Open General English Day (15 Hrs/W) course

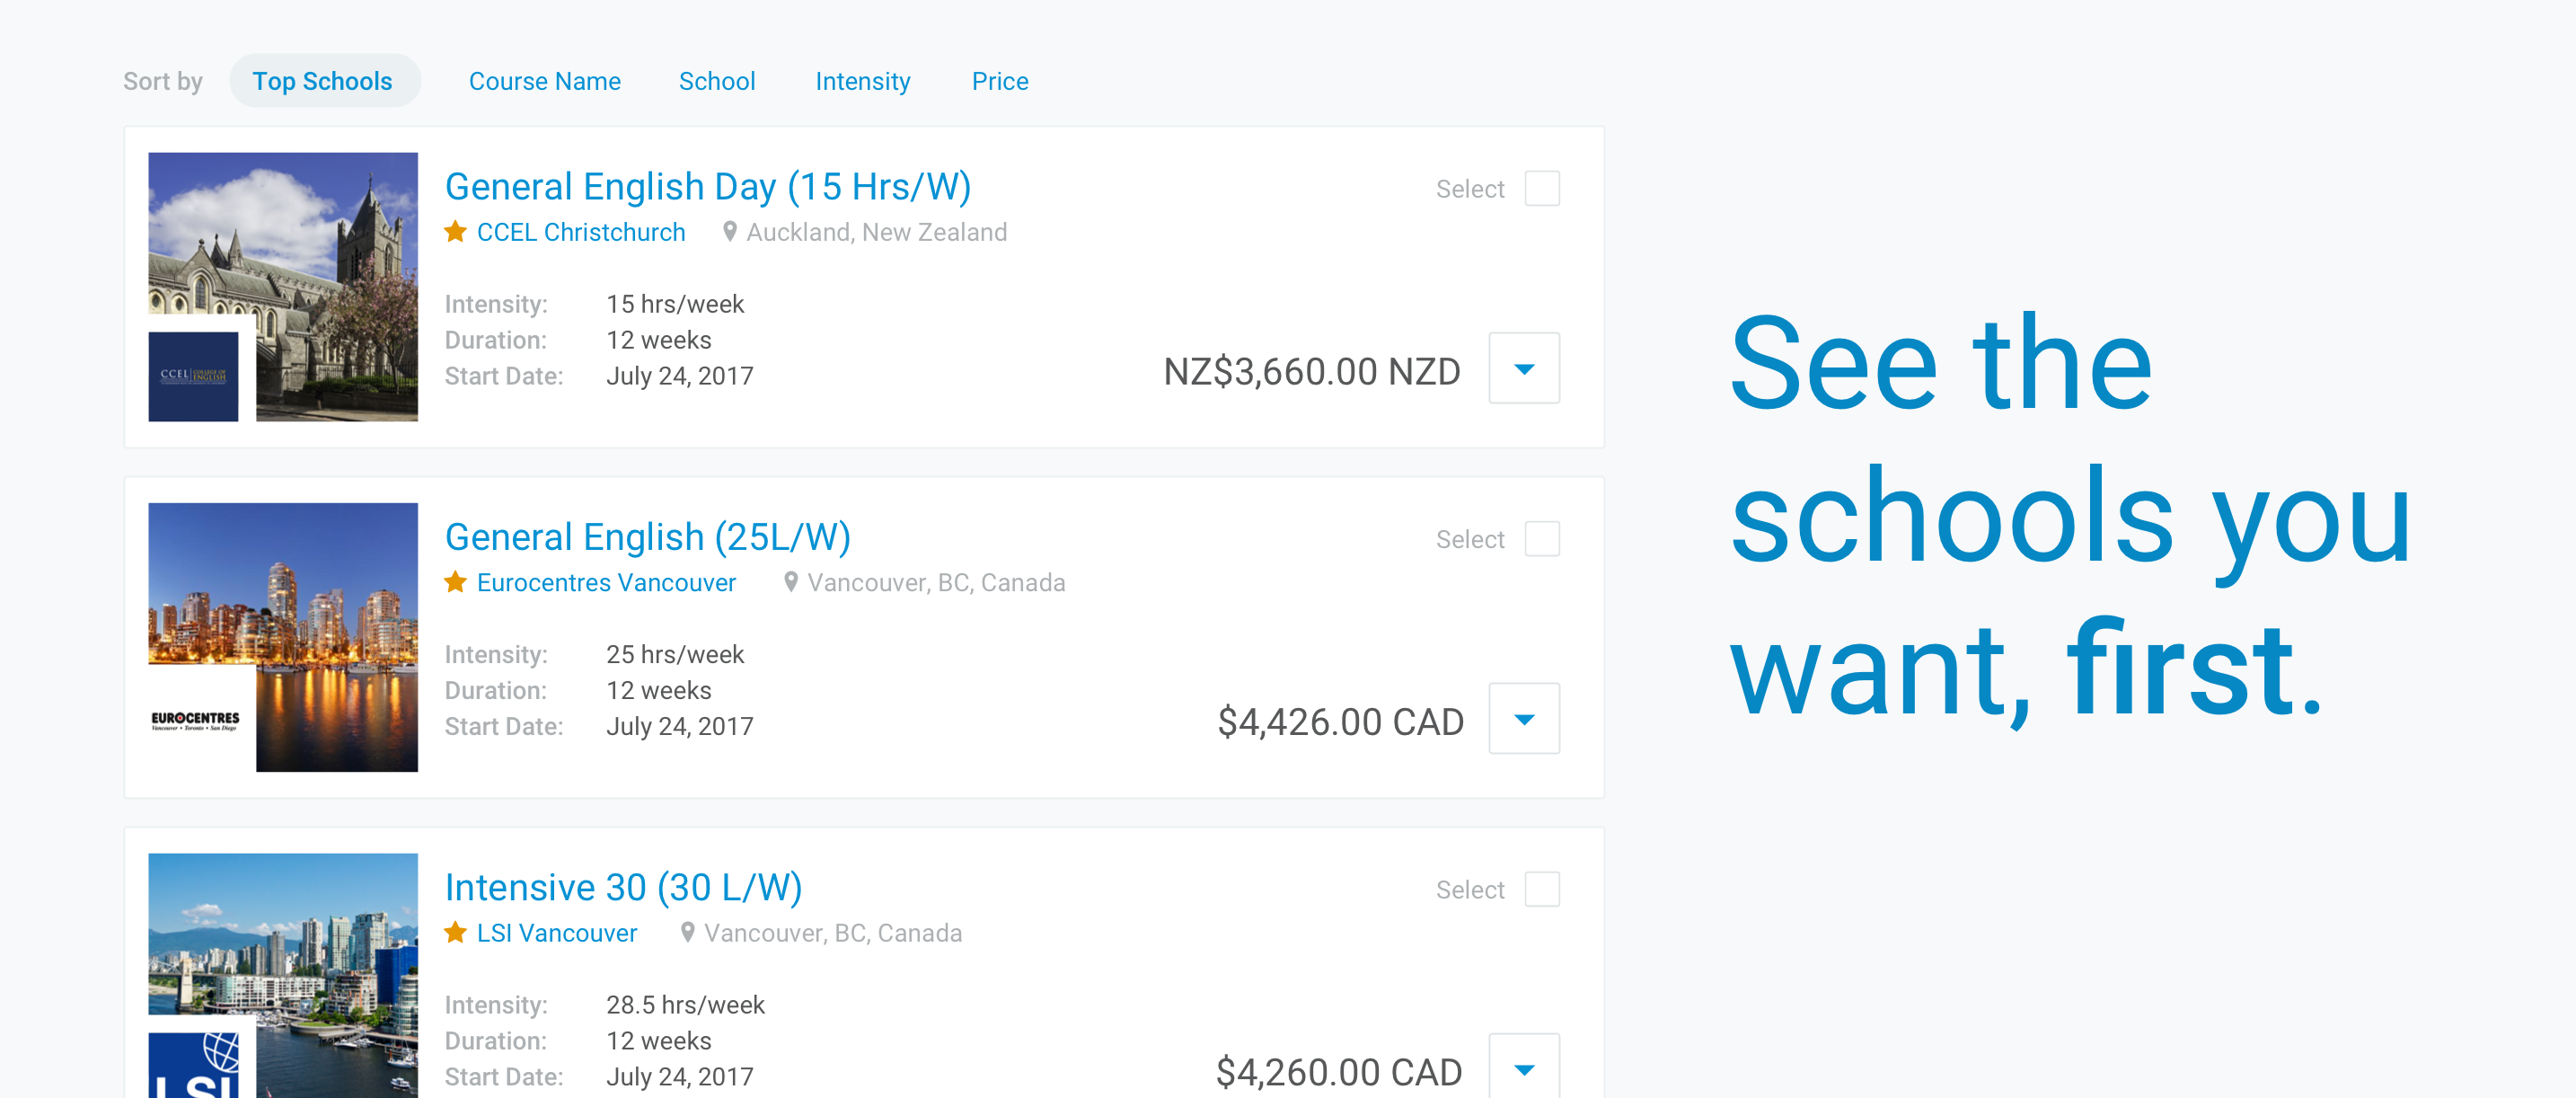pos(708,187)
